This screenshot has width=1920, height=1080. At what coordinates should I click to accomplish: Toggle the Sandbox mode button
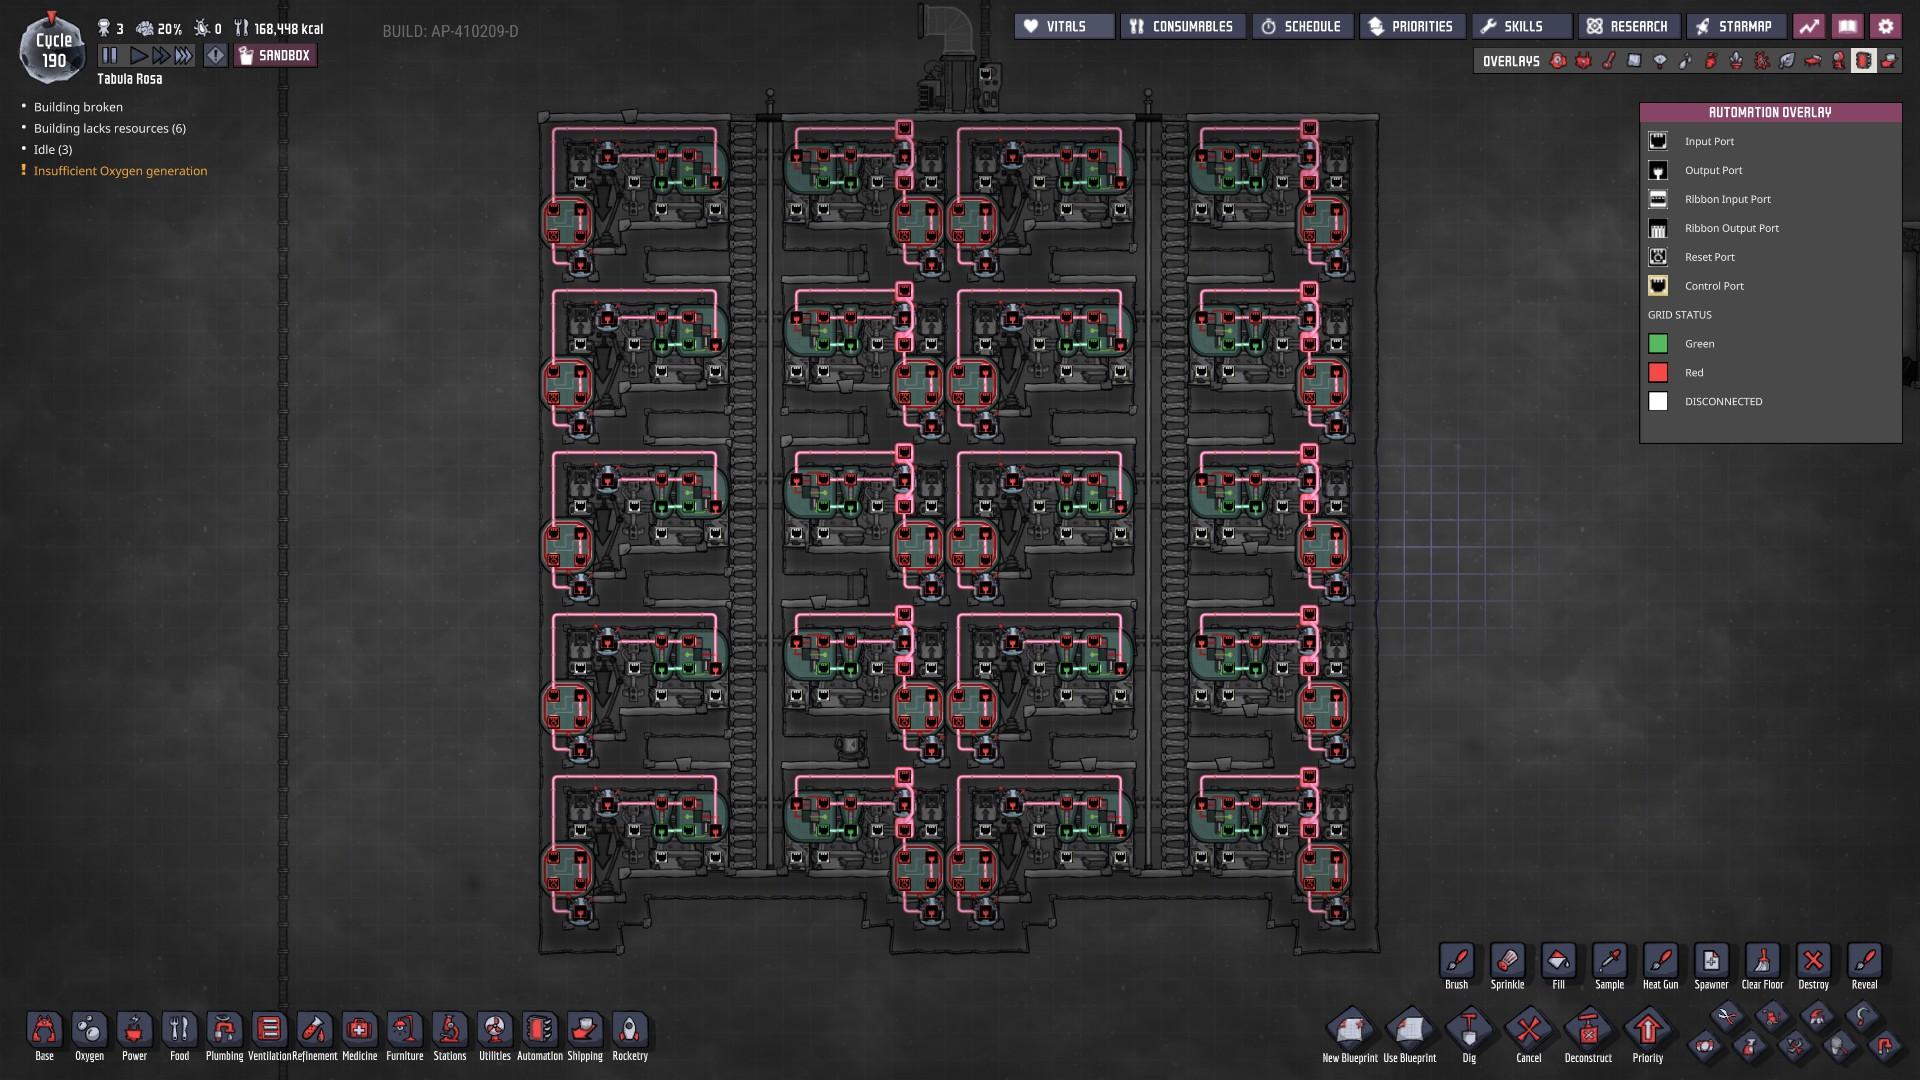point(275,56)
